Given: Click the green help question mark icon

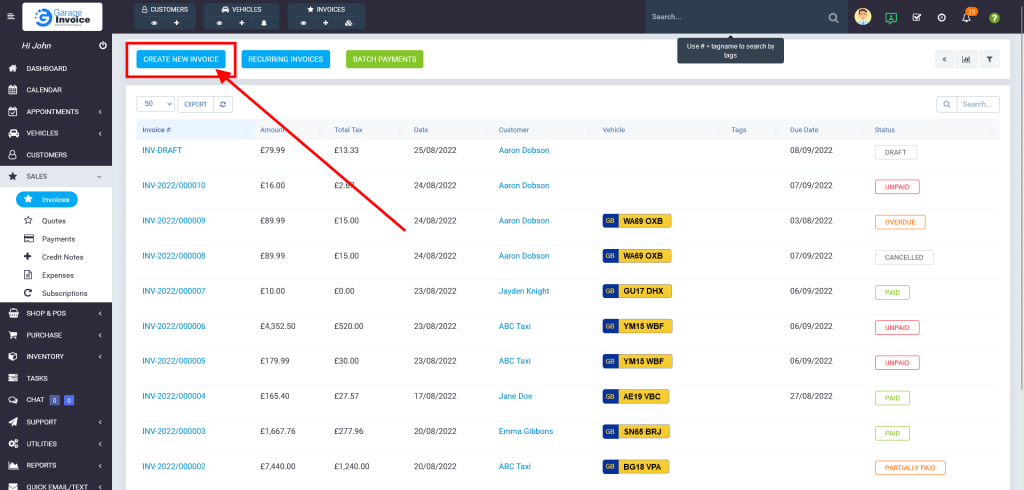Looking at the screenshot, I should 994,18.
